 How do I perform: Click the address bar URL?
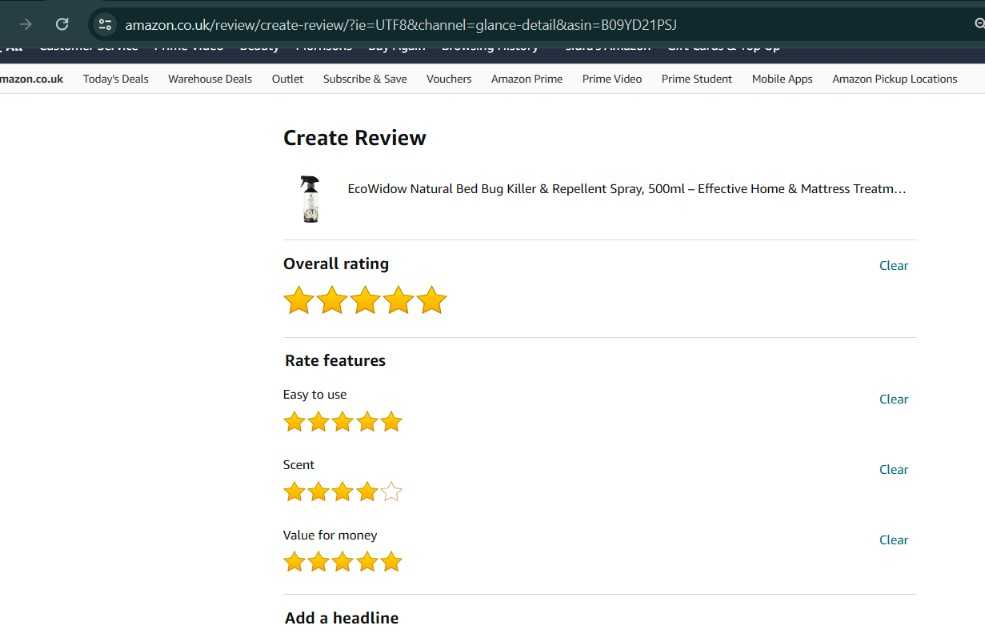[x=400, y=25]
